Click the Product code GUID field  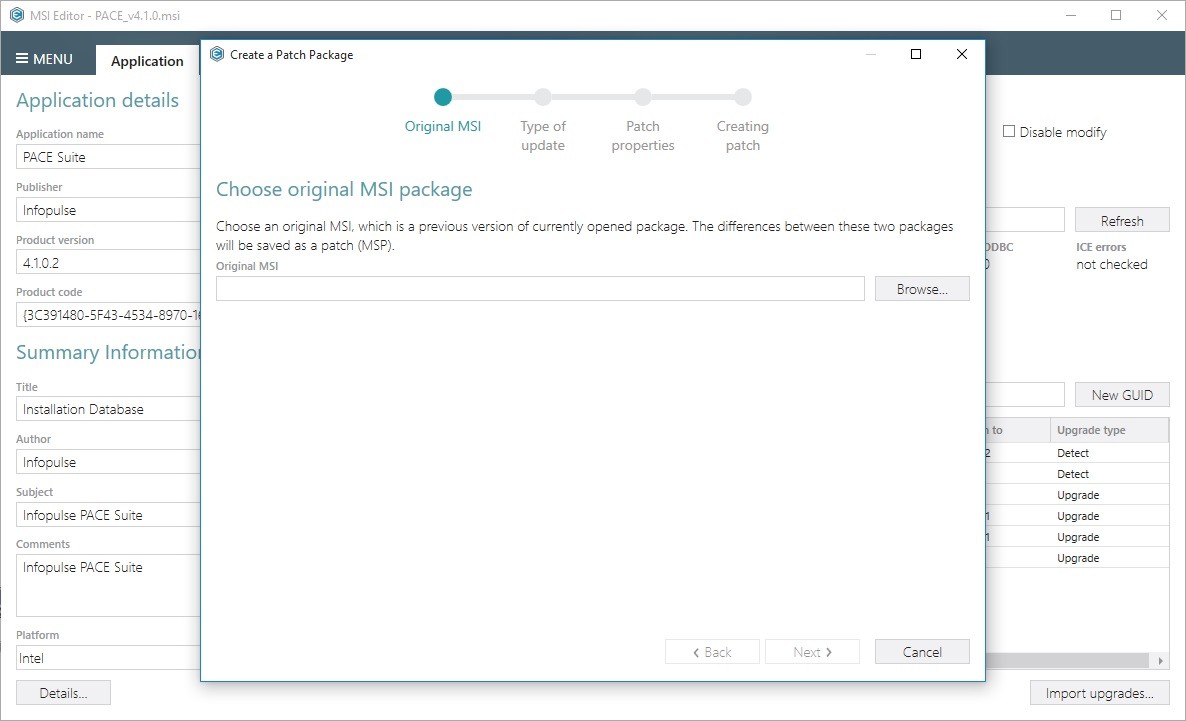pos(108,315)
